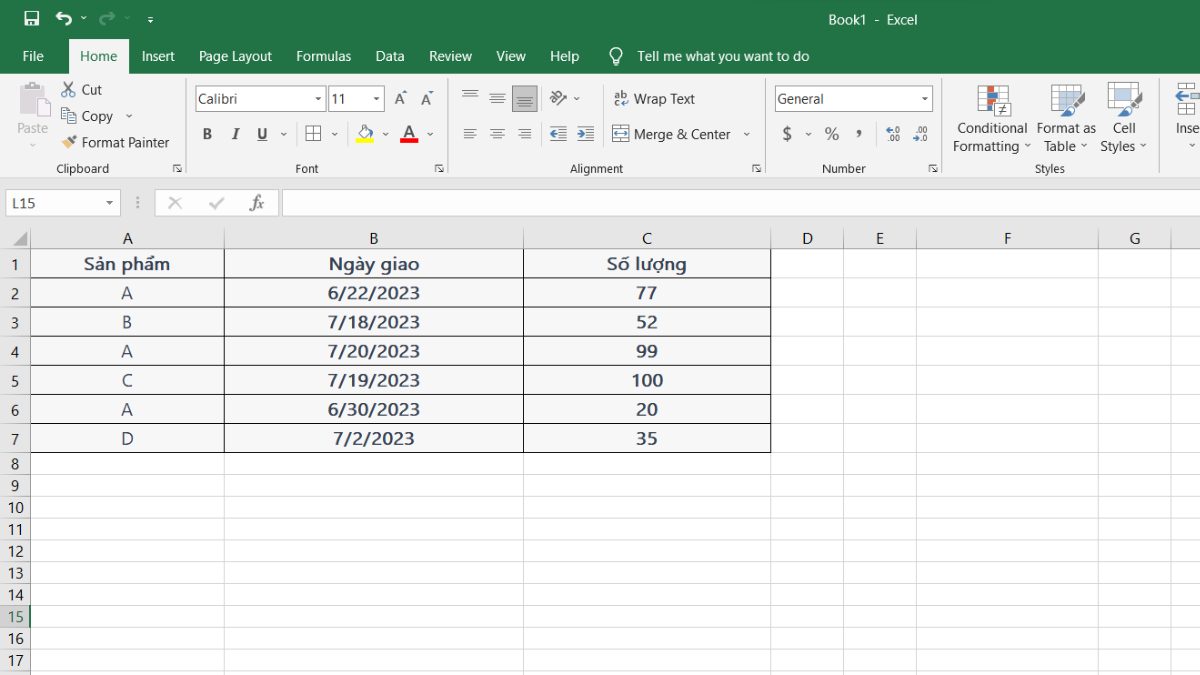Open the Page Layout tab

[x=235, y=56]
